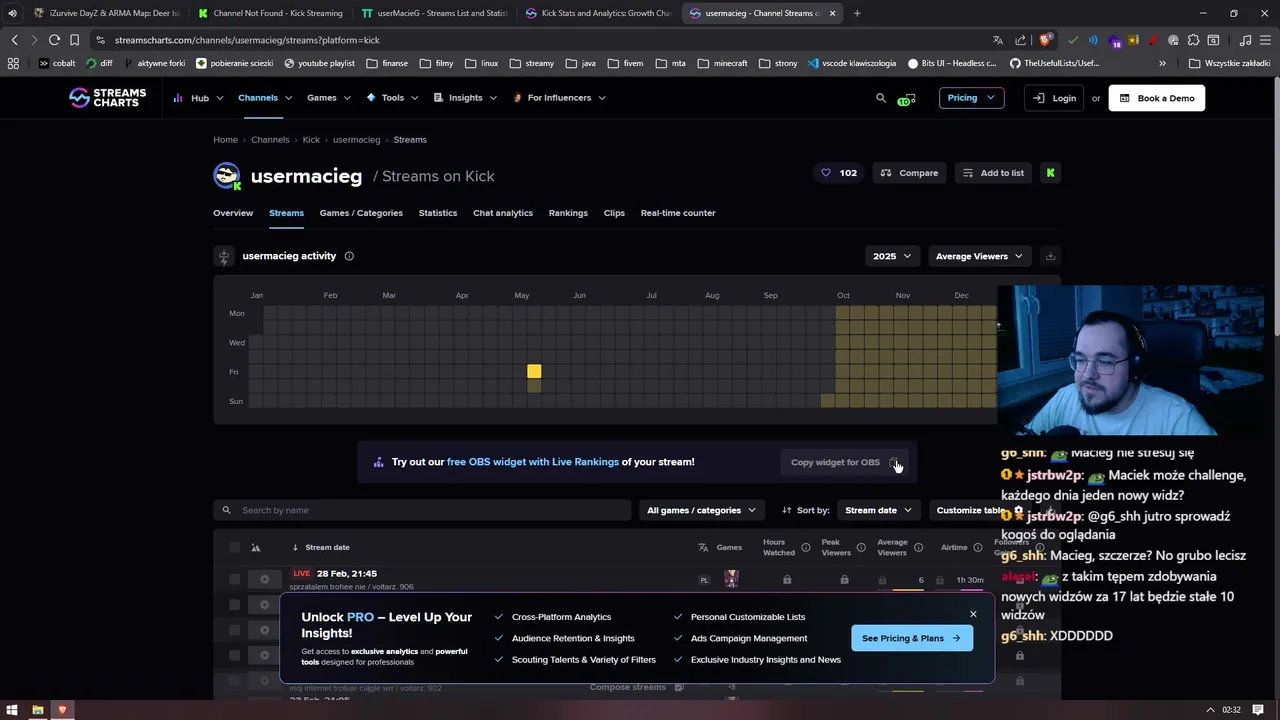Open the browser translate icon
This screenshot has width=1280, height=720.
pos(997,40)
